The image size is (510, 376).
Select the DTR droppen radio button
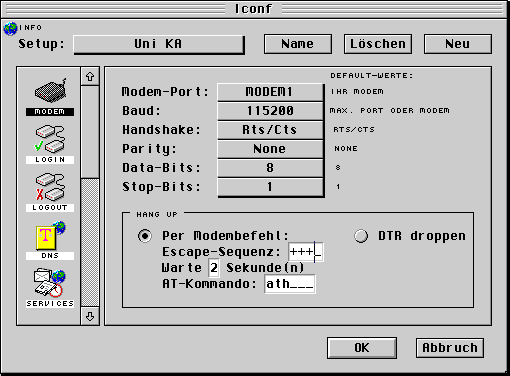(361, 236)
